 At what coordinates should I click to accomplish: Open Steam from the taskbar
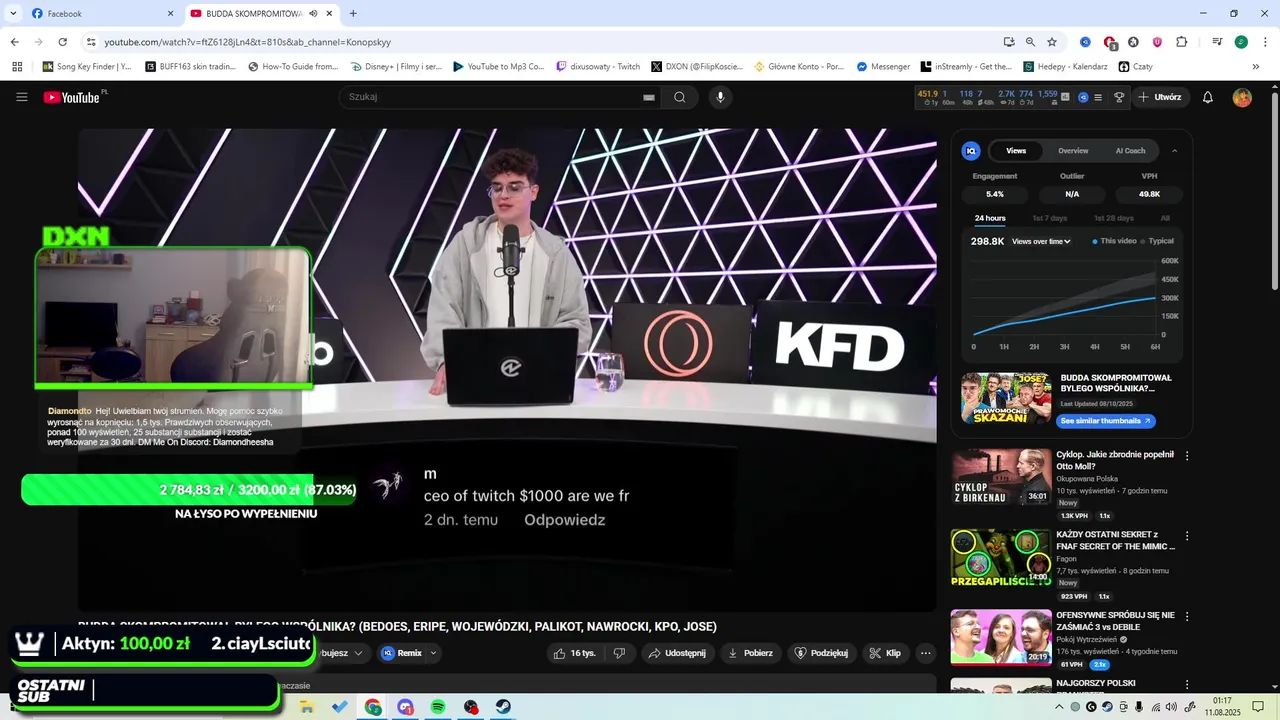pos(503,707)
